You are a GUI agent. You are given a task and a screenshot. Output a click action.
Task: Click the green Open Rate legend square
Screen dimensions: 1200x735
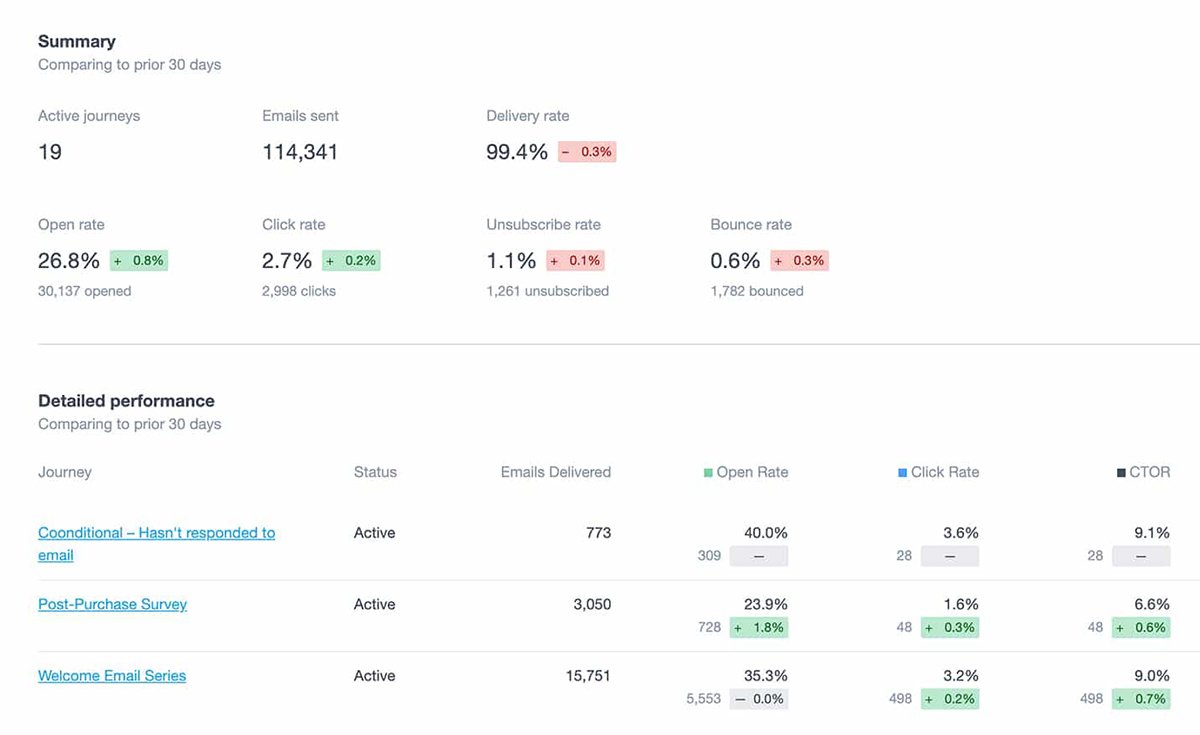pyautogui.click(x=709, y=473)
